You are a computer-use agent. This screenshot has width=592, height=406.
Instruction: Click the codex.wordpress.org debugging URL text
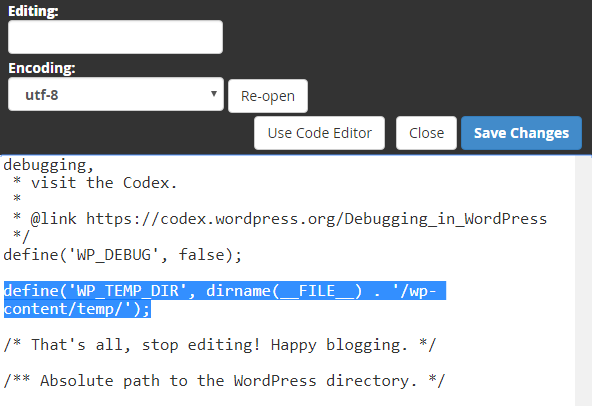click(x=316, y=219)
